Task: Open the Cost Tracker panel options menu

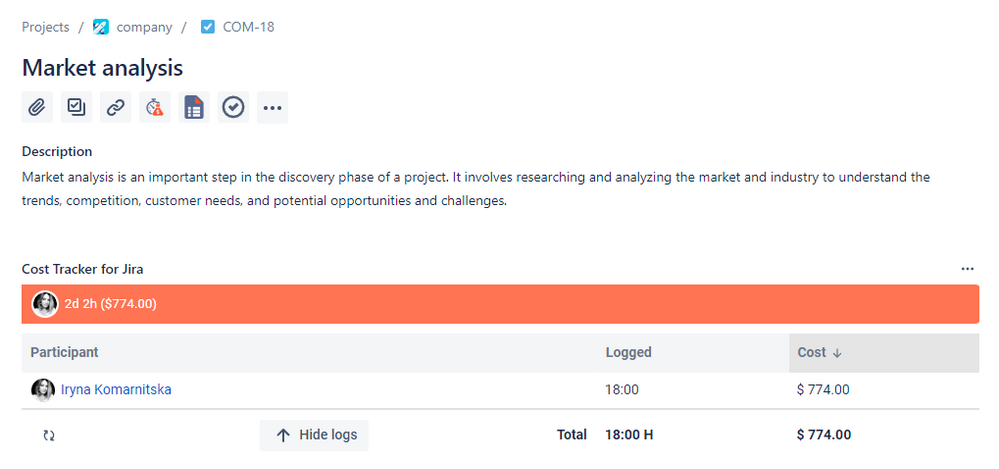Action: tap(967, 269)
